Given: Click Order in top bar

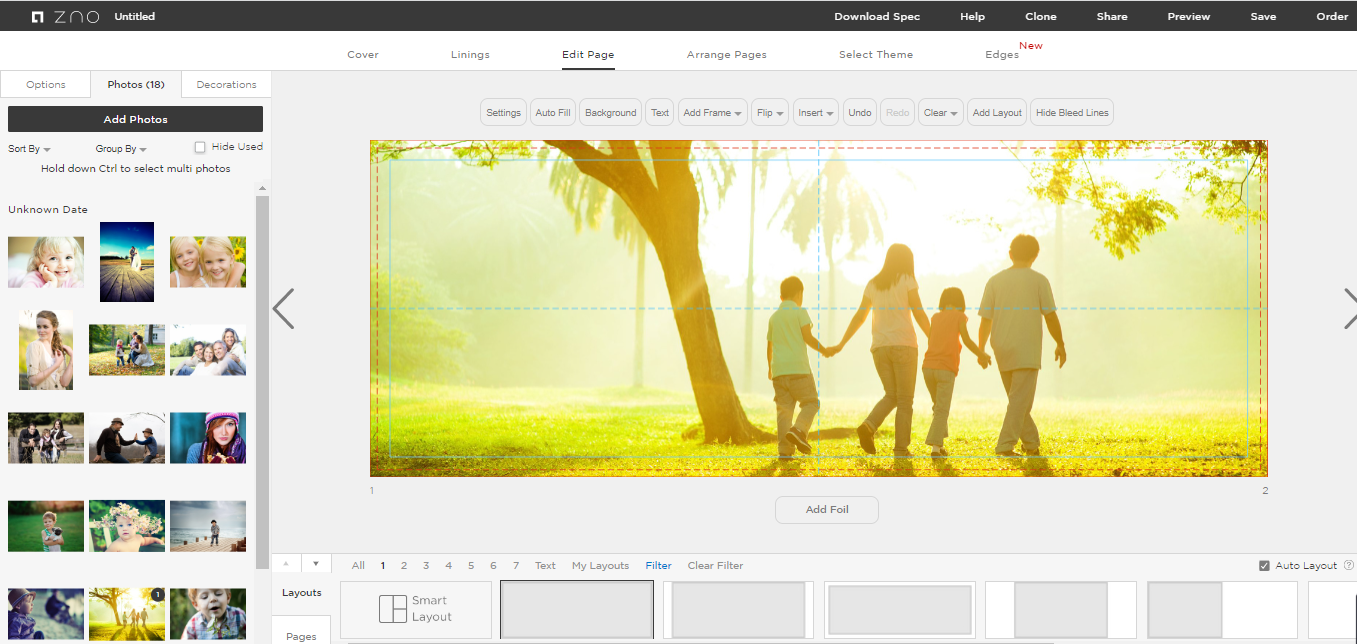Looking at the screenshot, I should [x=1332, y=16].
